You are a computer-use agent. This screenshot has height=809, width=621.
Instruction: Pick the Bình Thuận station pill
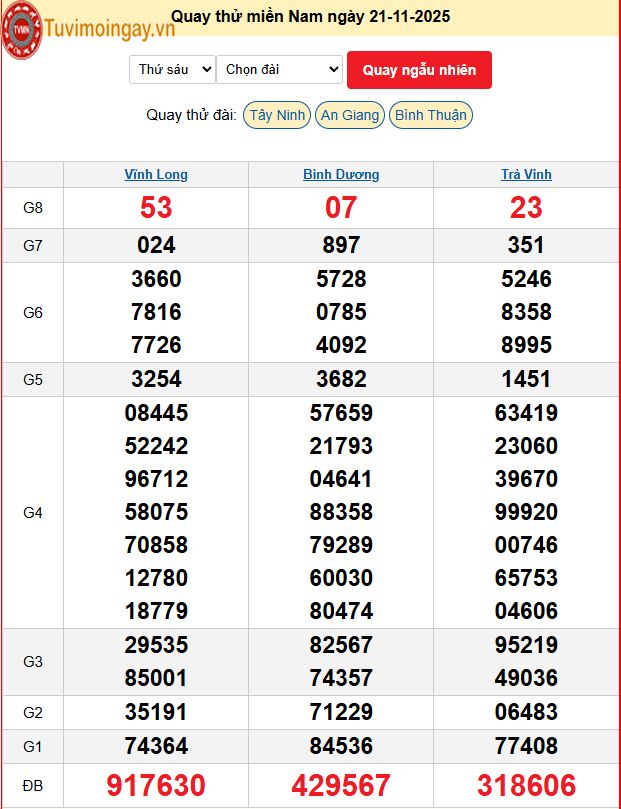430,115
